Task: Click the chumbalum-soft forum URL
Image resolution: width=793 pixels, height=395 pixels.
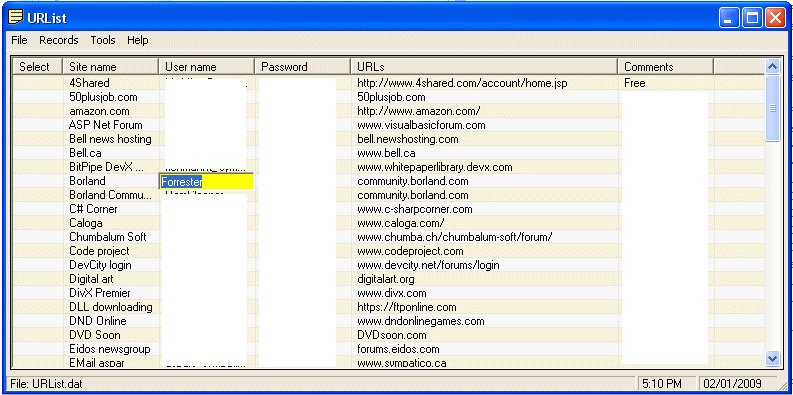Action: coord(455,237)
